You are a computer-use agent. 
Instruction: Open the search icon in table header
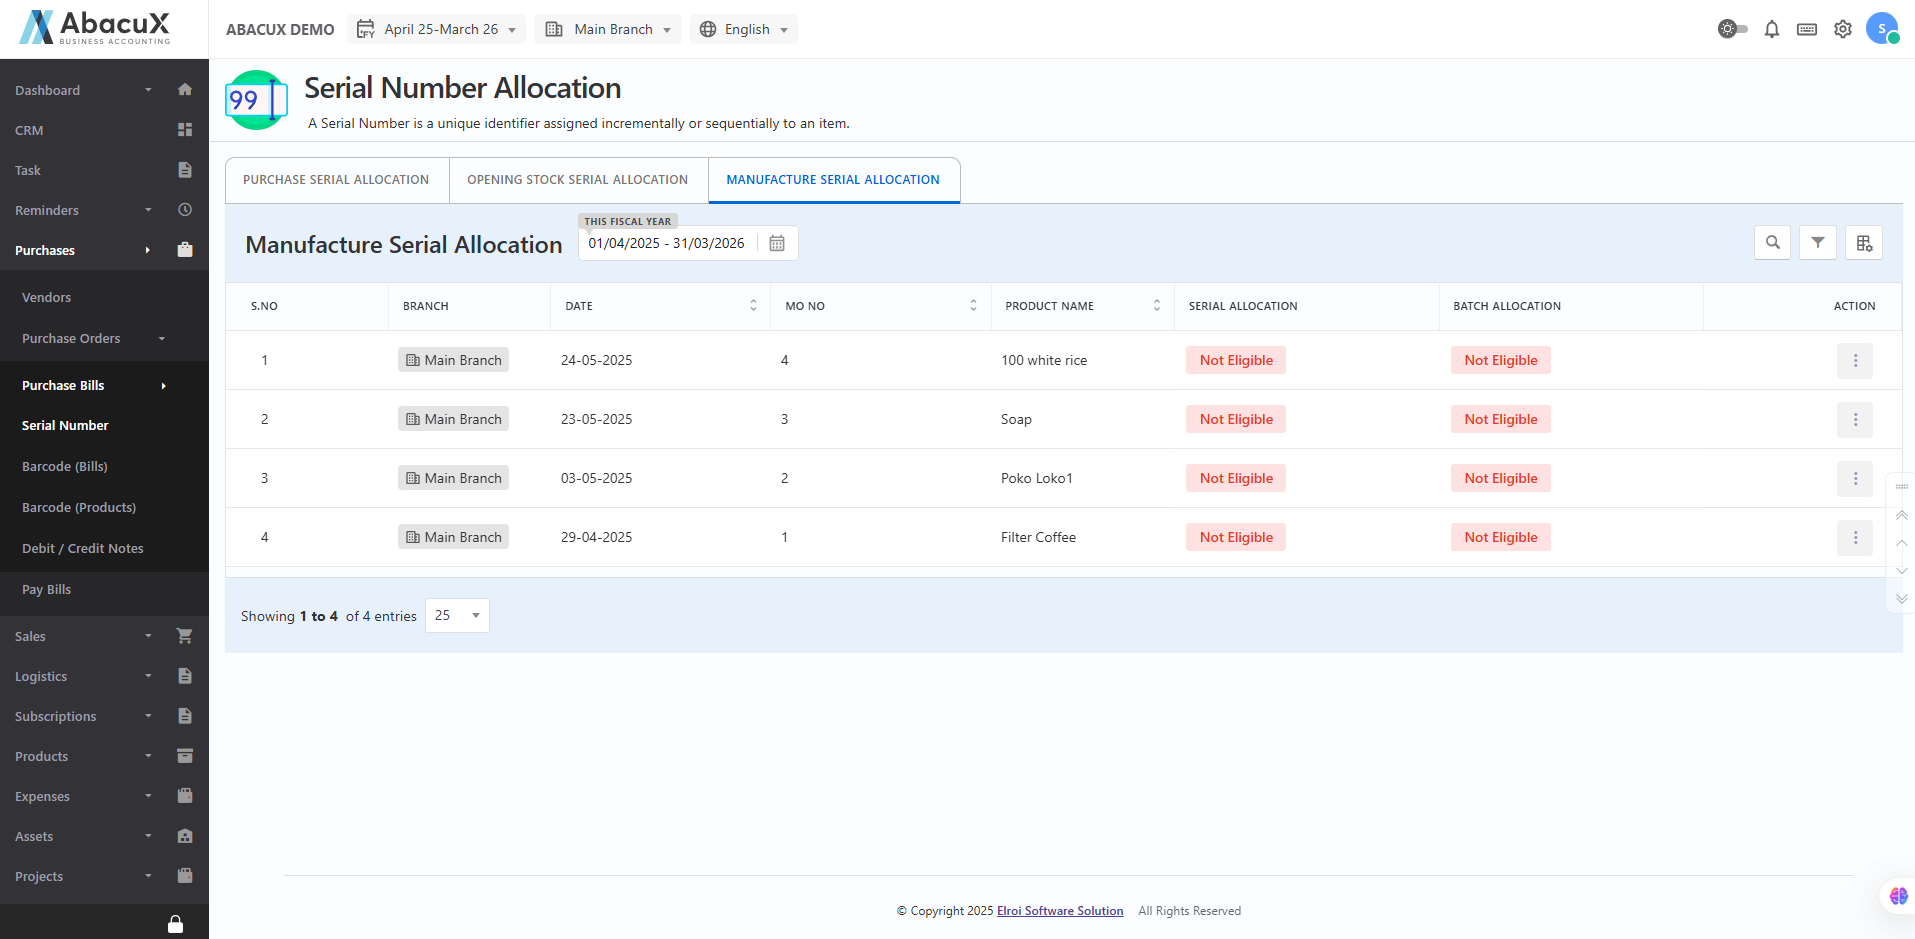[1772, 242]
